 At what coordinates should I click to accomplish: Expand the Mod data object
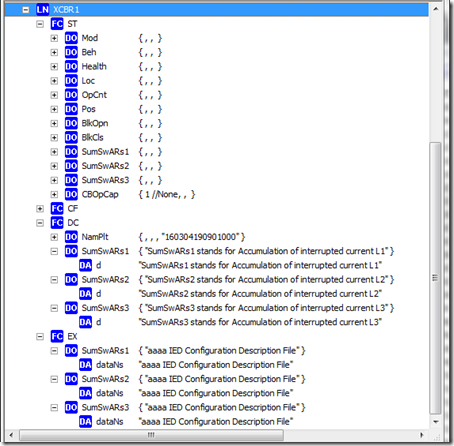[54, 38]
